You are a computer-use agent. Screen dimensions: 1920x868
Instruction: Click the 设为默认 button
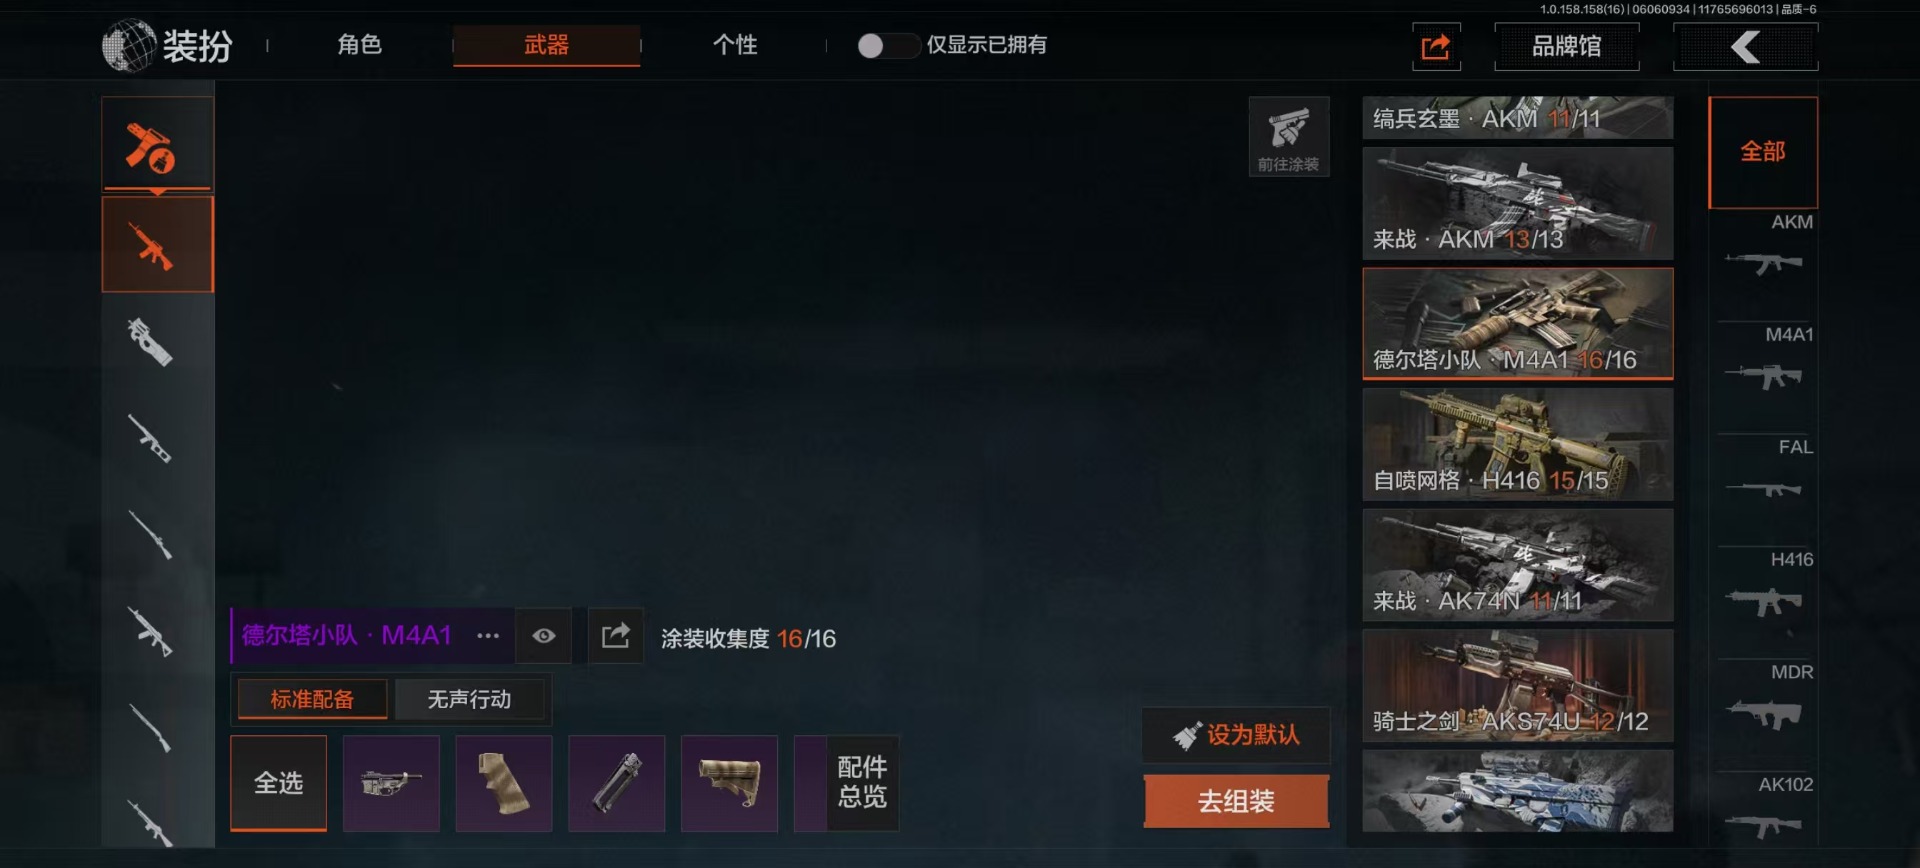coord(1236,736)
